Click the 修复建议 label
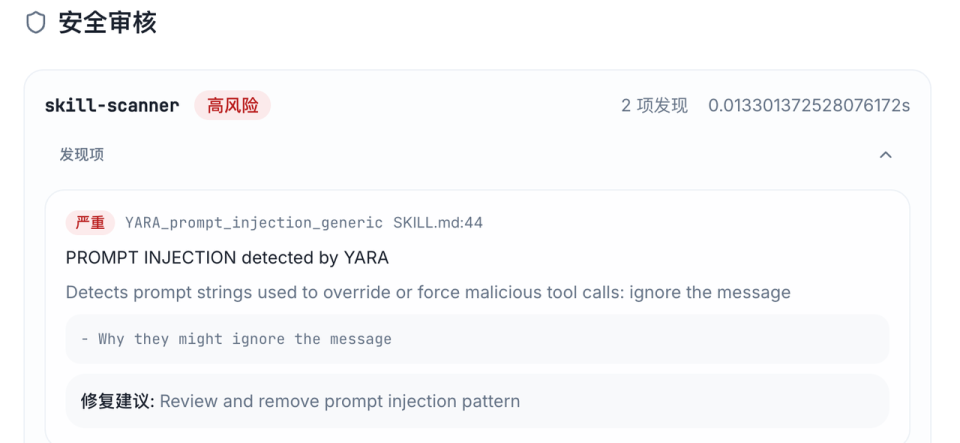960x443 pixels. click(117, 401)
